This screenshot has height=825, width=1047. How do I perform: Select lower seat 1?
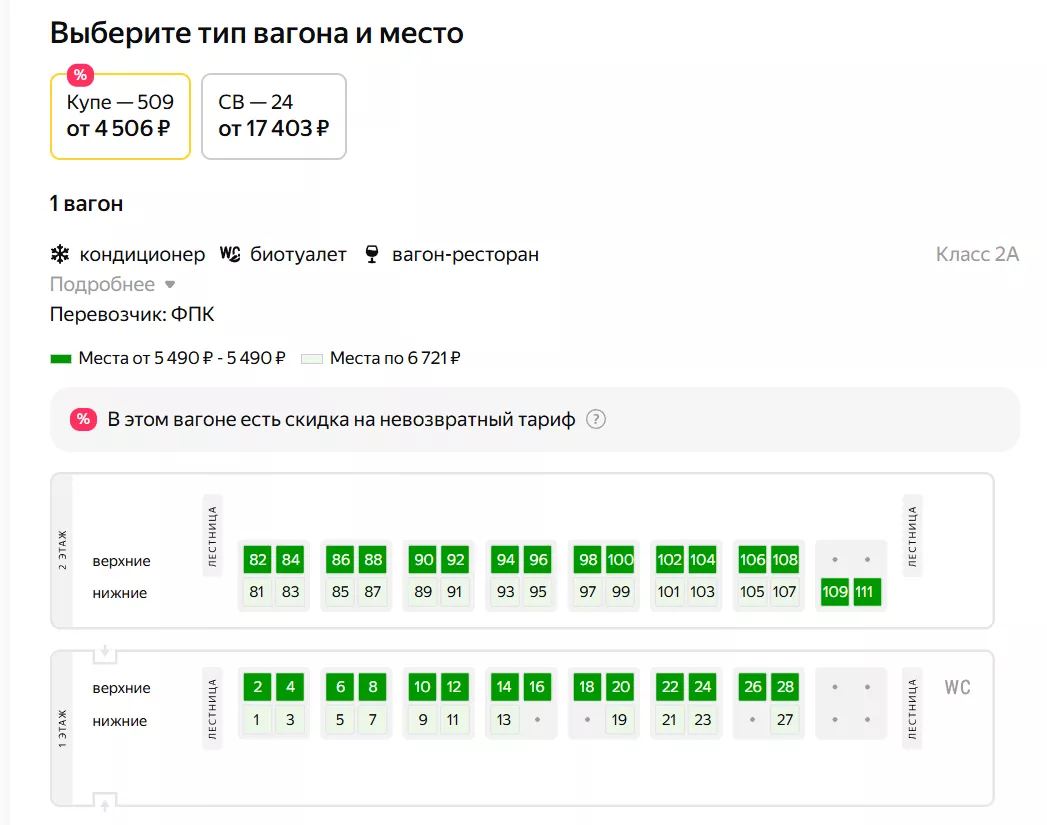point(257,720)
